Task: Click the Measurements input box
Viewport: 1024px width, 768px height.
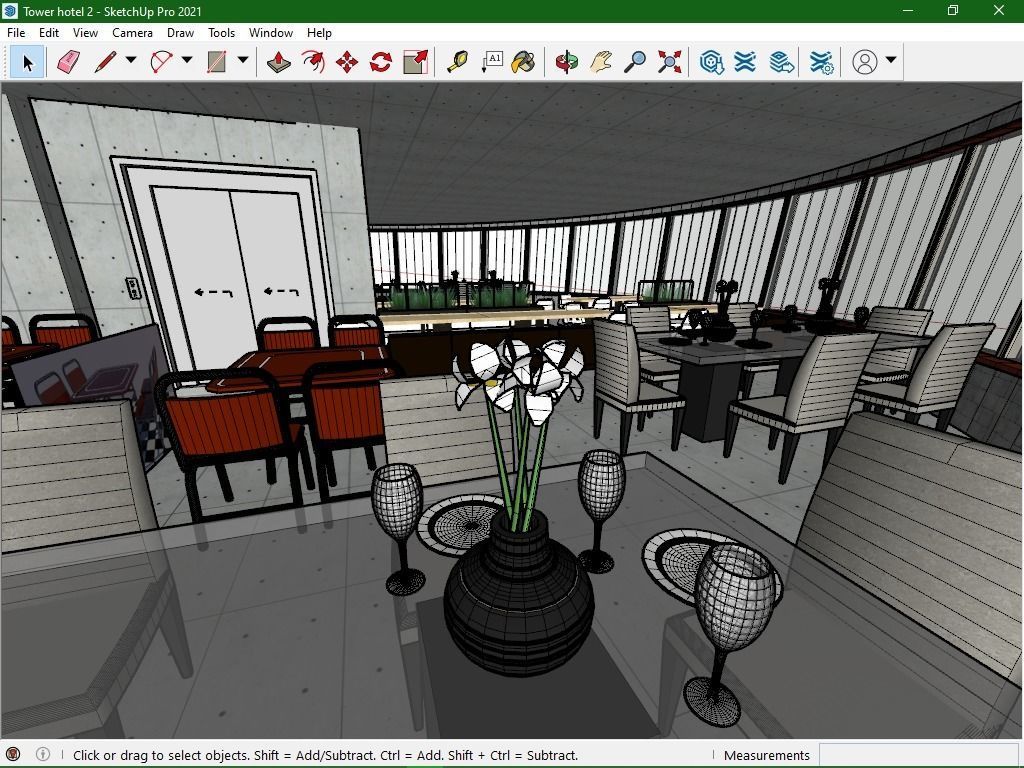Action: pyautogui.click(x=918, y=755)
